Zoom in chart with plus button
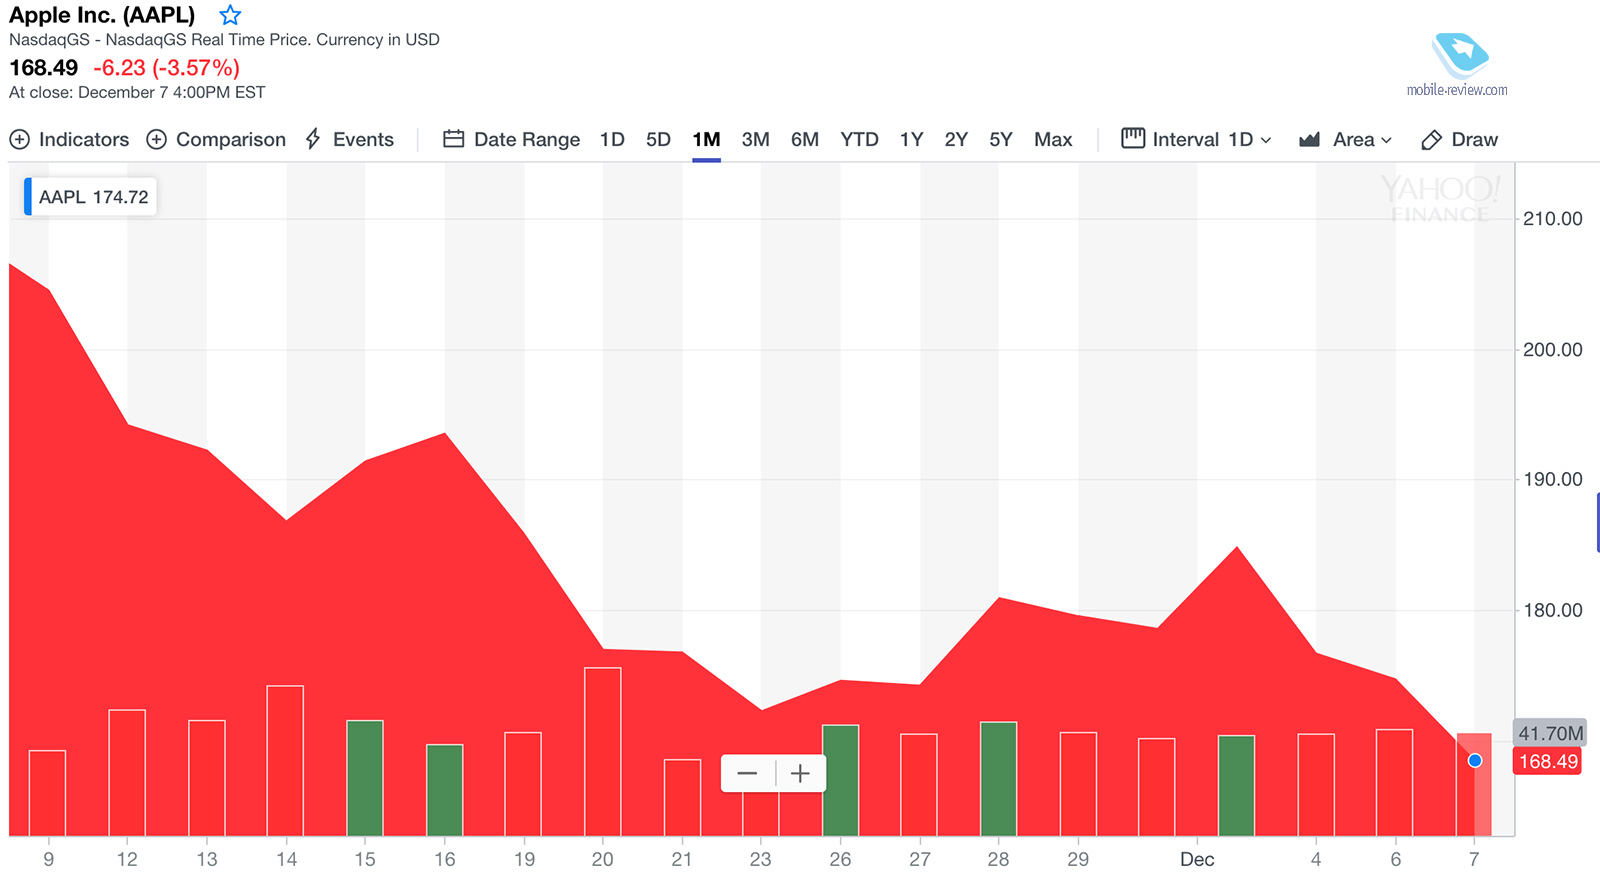1600x890 pixels. click(x=800, y=773)
